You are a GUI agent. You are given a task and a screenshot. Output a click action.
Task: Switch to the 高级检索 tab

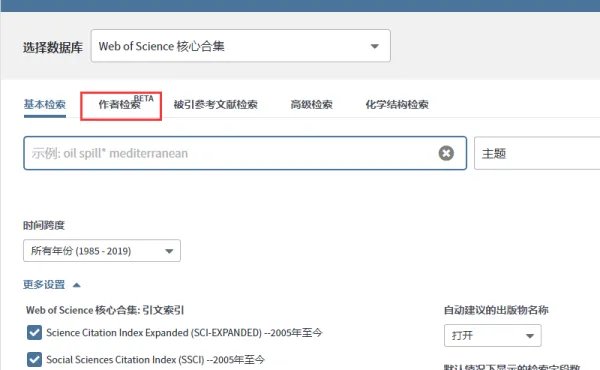point(311,104)
